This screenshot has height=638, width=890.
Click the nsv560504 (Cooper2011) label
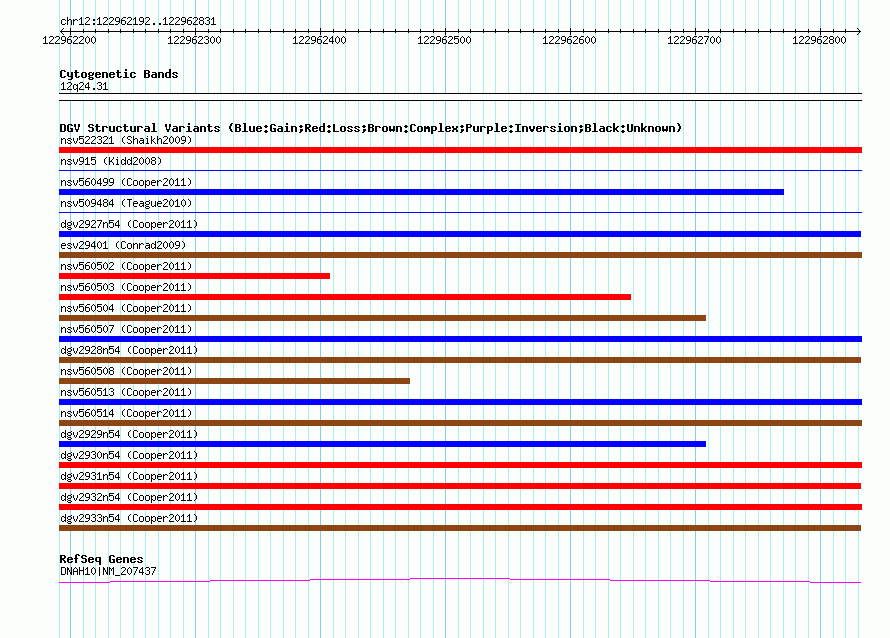coord(126,308)
